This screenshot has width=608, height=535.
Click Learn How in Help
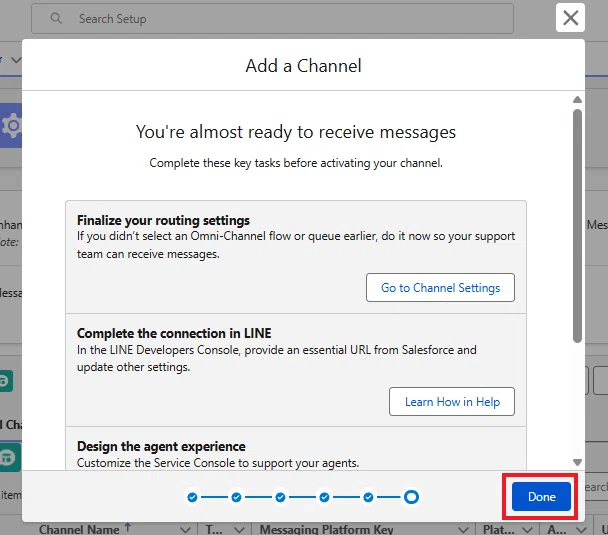[x=452, y=402]
